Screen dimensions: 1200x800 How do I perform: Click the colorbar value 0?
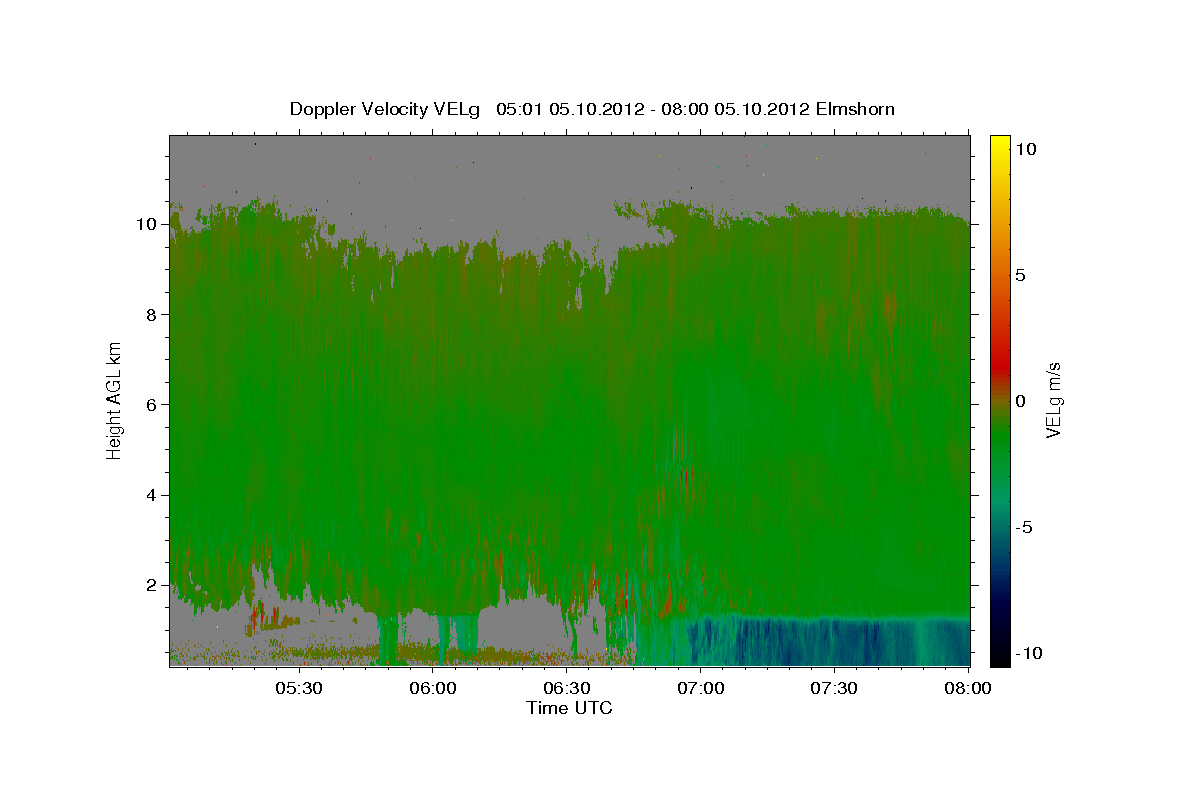click(1021, 401)
